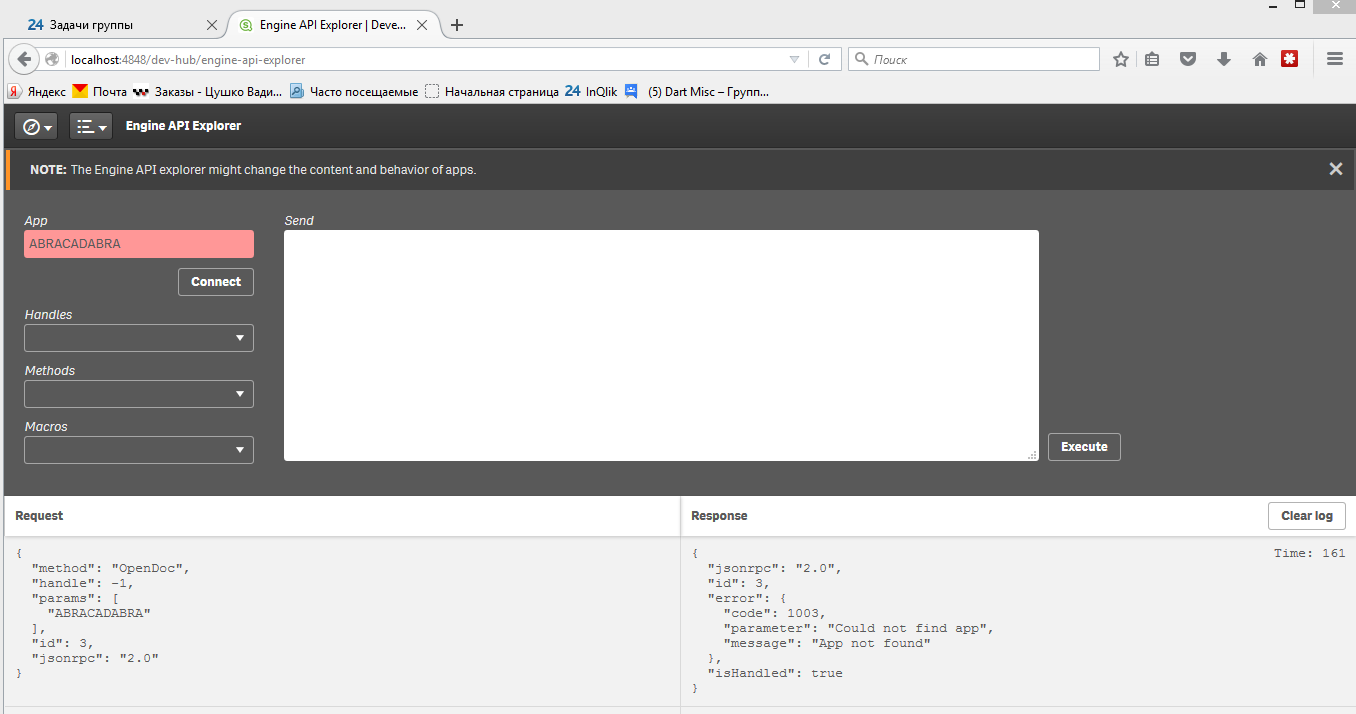Screen dimensions: 1356x714
Task: Execute the API request
Action: tap(1084, 446)
